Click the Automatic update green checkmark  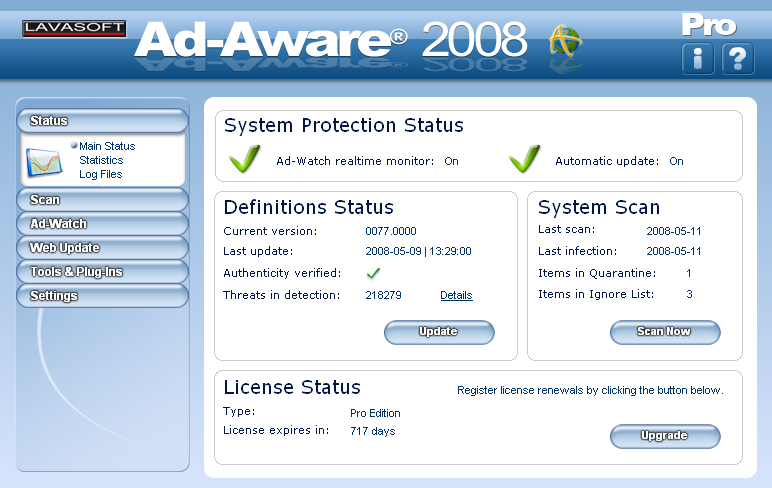coord(524,158)
